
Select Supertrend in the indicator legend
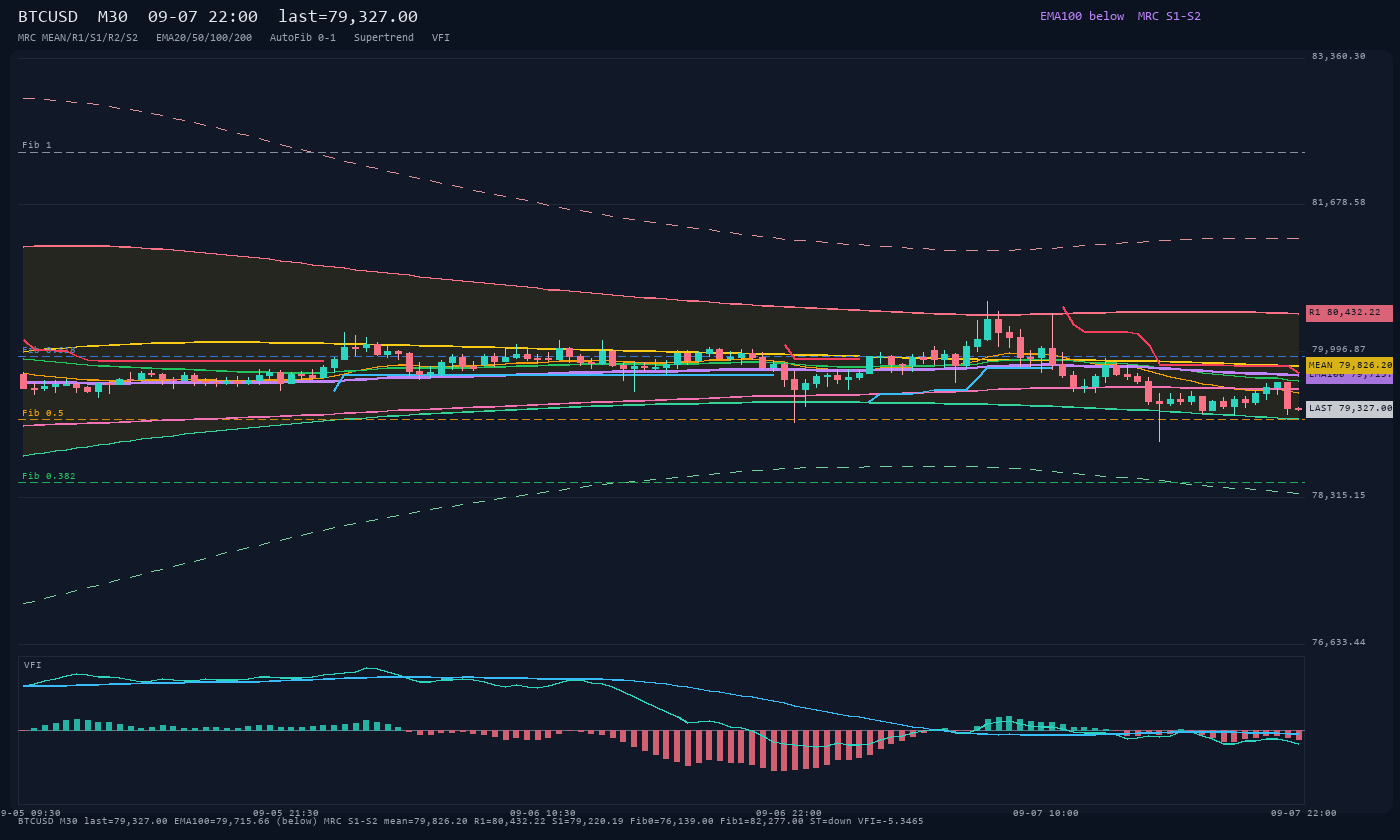pyautogui.click(x=384, y=38)
